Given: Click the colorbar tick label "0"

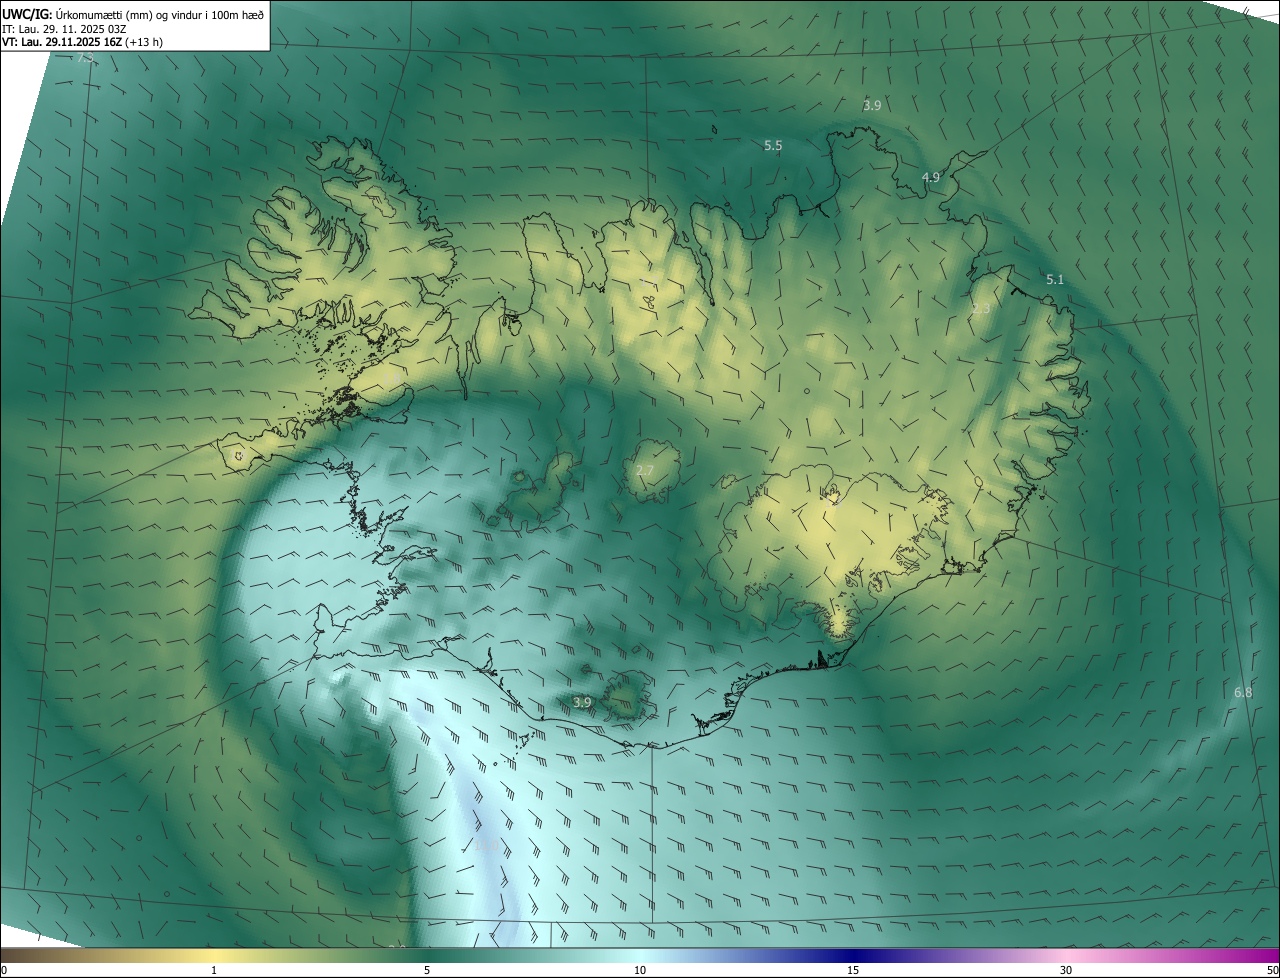Looking at the screenshot, I should pyautogui.click(x=4, y=970).
